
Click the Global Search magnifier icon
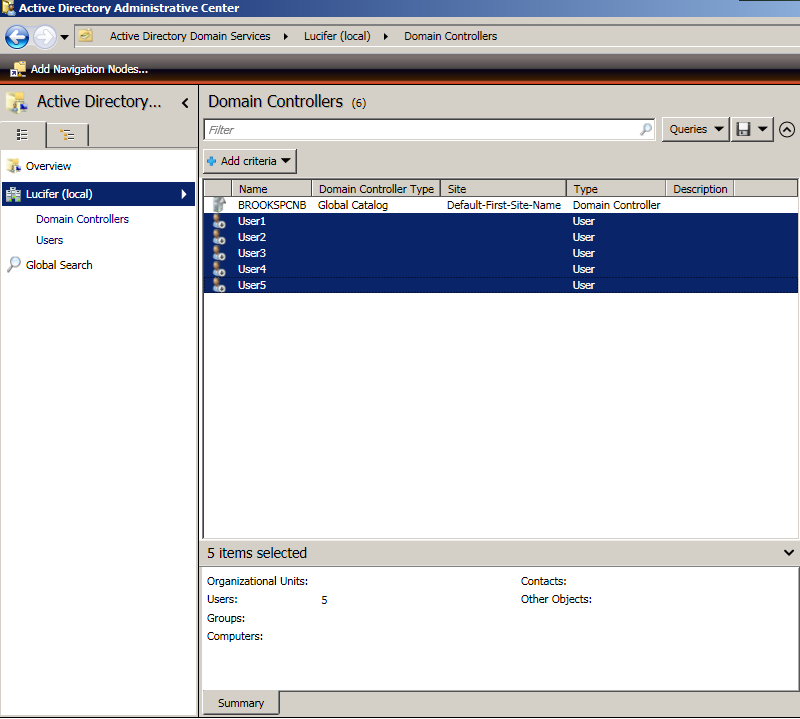coord(14,264)
